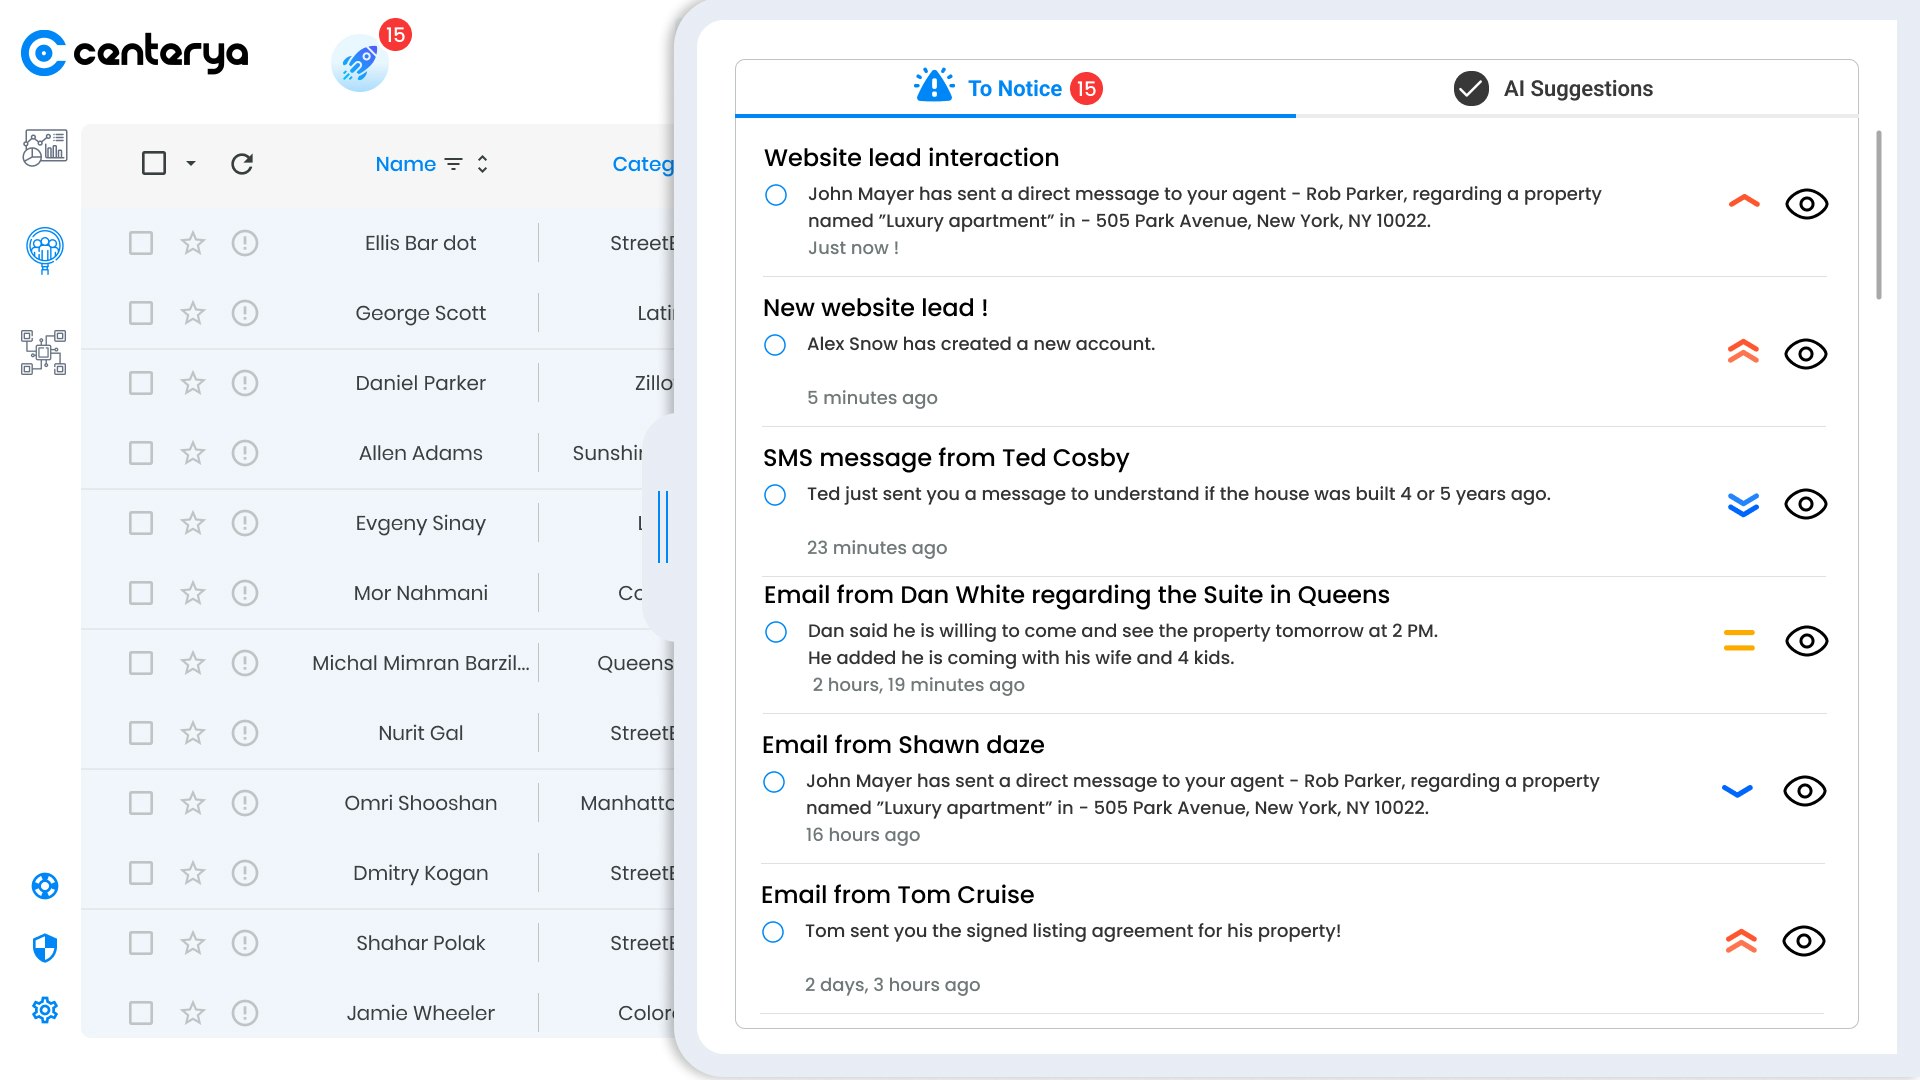Image resolution: width=1920 pixels, height=1080 pixels.
Task: Click the rocket notifications icon
Action: (360, 64)
